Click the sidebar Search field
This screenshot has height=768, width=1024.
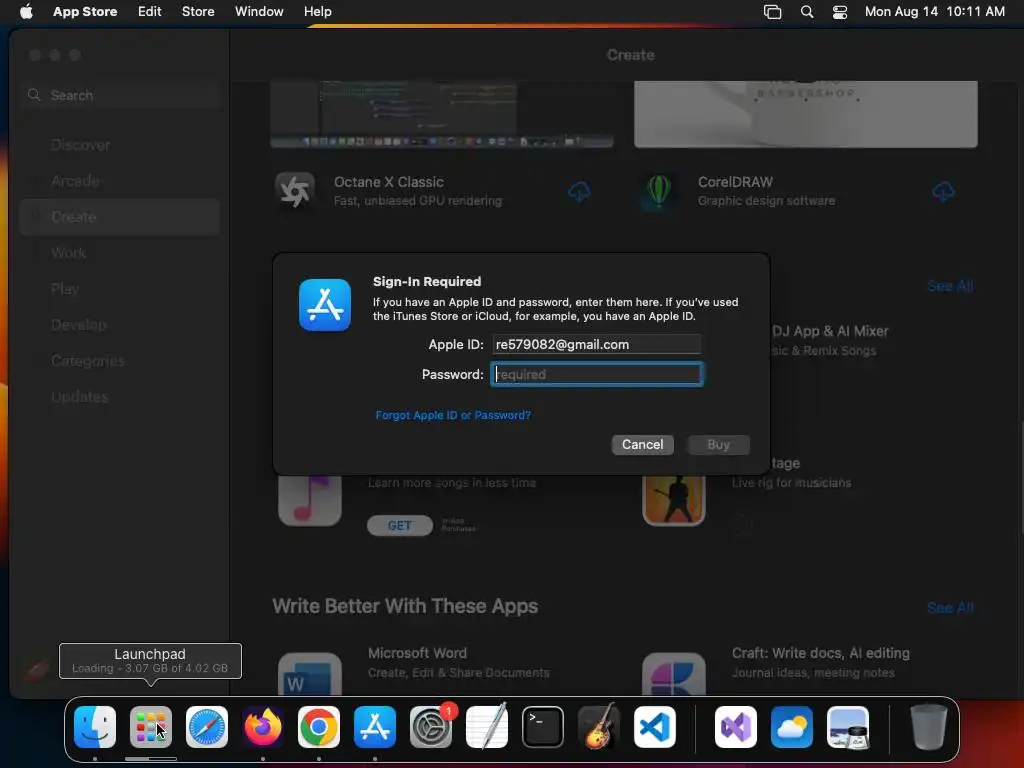tap(120, 95)
